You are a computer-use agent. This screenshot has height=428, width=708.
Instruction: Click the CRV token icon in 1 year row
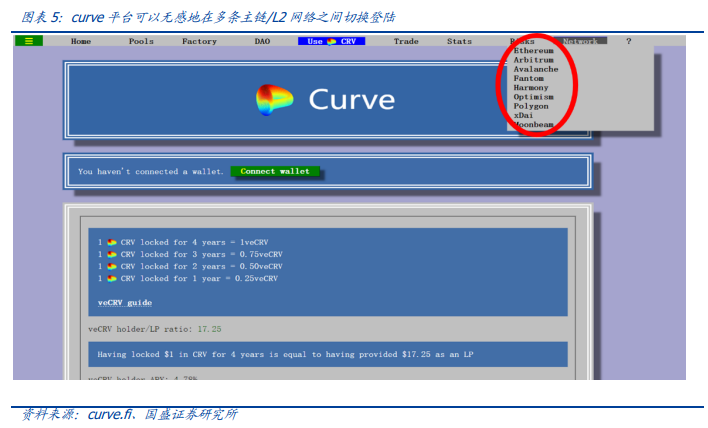(113, 278)
